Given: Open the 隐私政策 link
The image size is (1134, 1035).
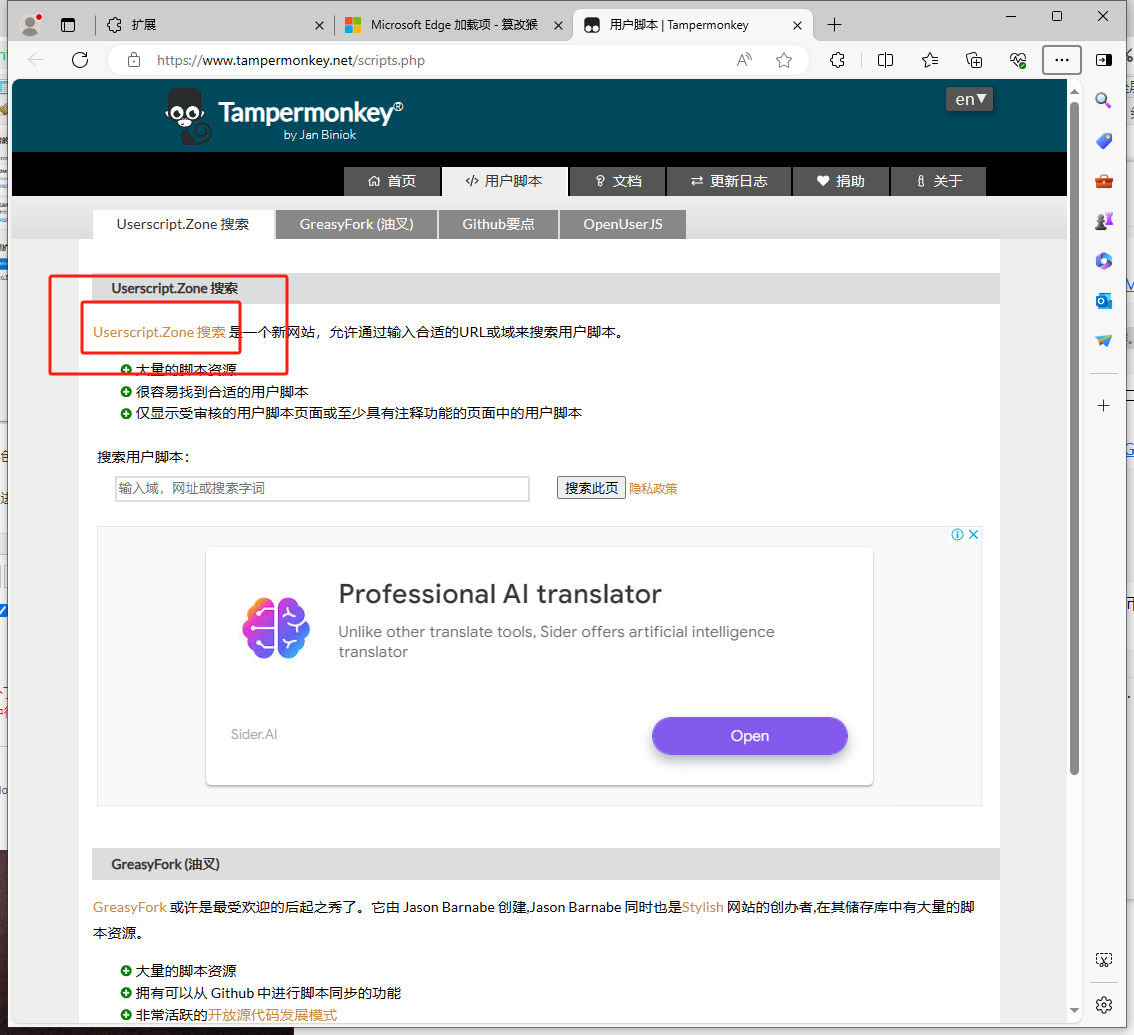Looking at the screenshot, I should (653, 489).
